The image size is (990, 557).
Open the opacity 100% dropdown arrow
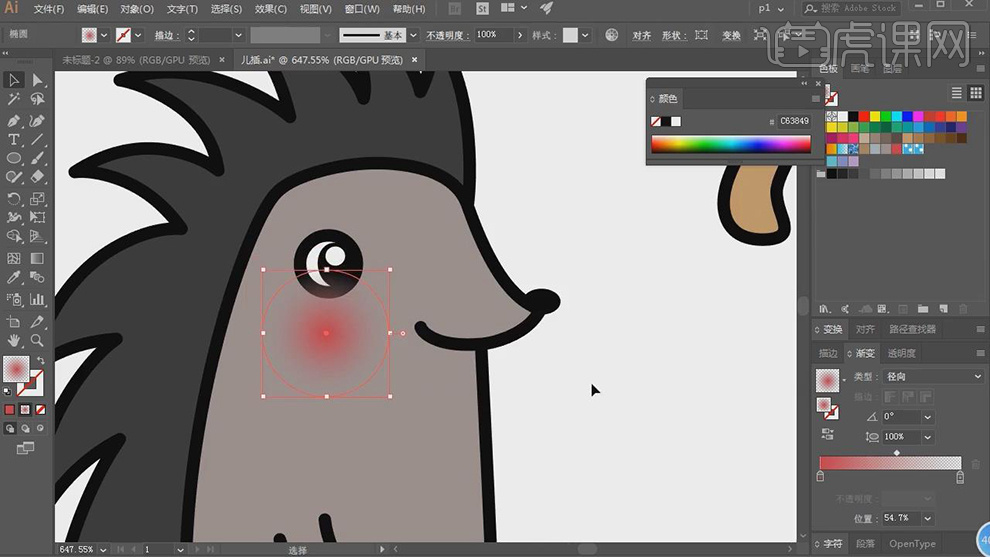click(x=519, y=35)
